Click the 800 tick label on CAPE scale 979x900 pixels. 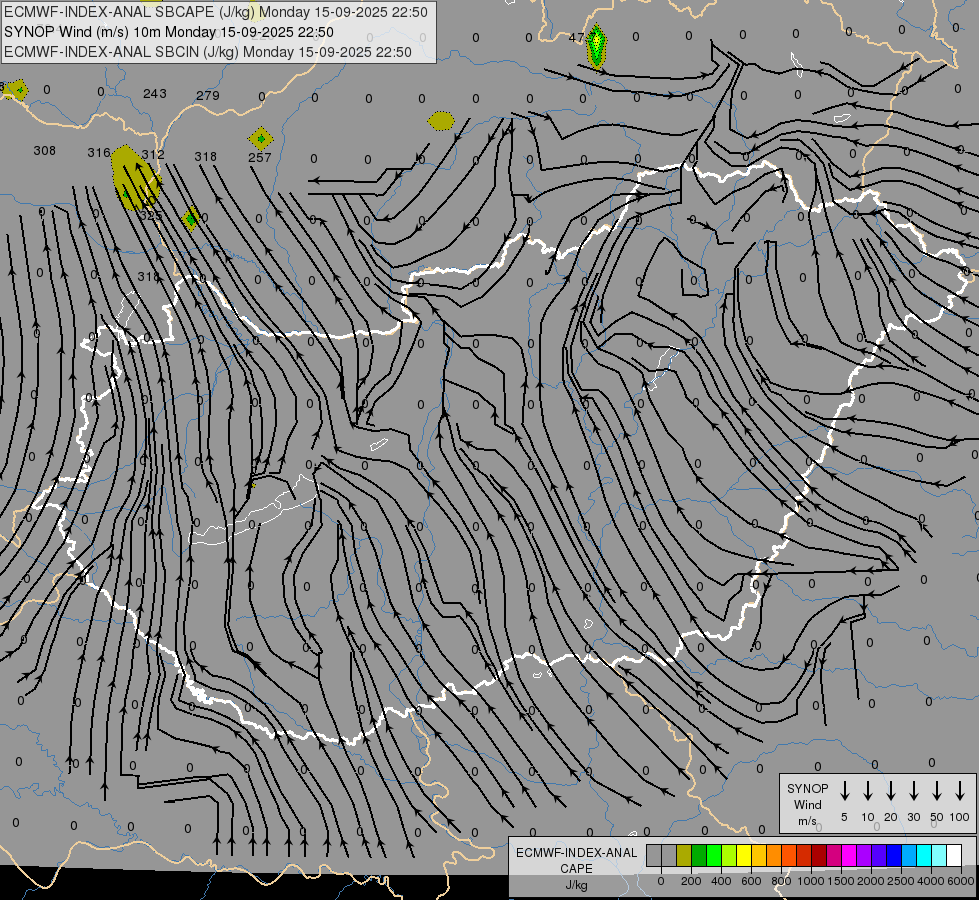pyautogui.click(x=781, y=881)
